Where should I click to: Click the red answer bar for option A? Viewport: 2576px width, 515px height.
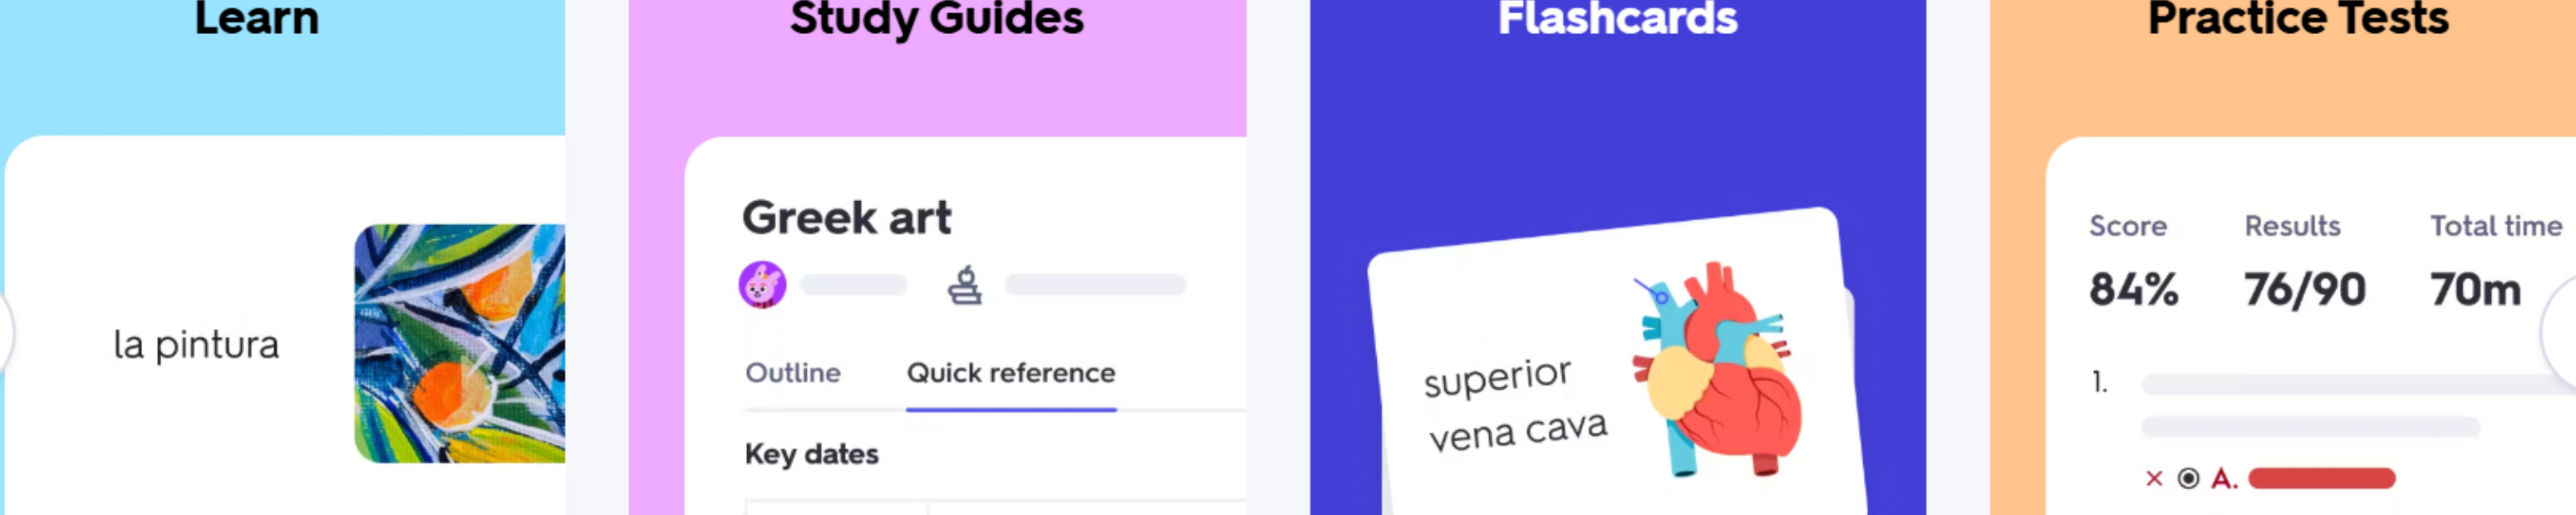coord(2321,479)
